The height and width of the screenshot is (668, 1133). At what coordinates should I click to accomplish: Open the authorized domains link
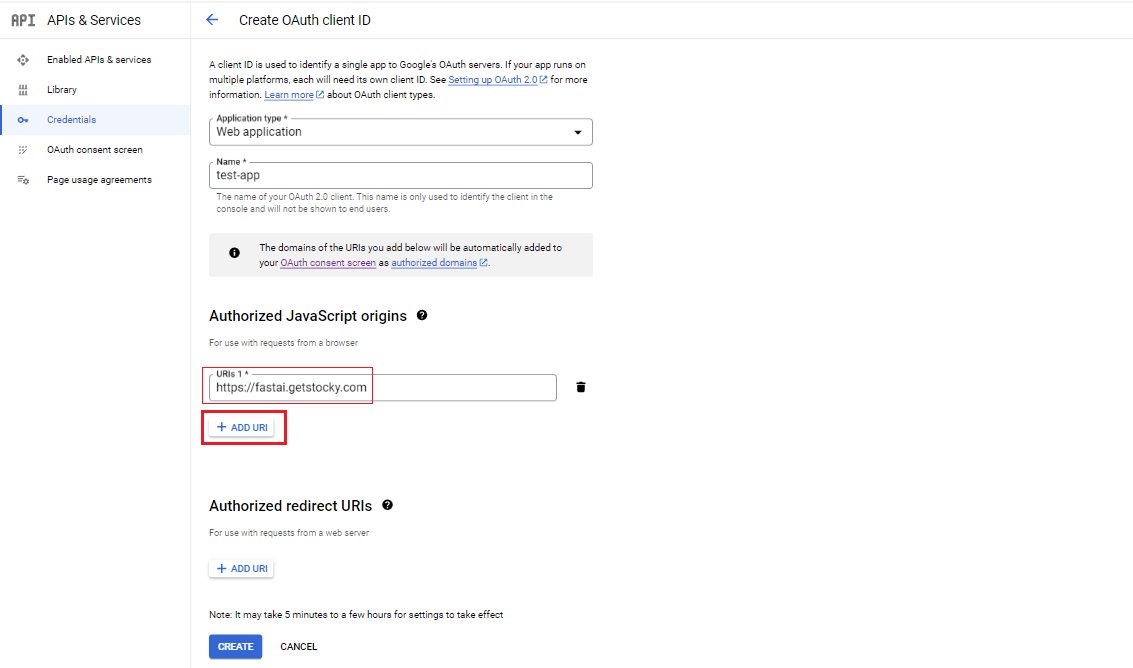click(x=435, y=263)
